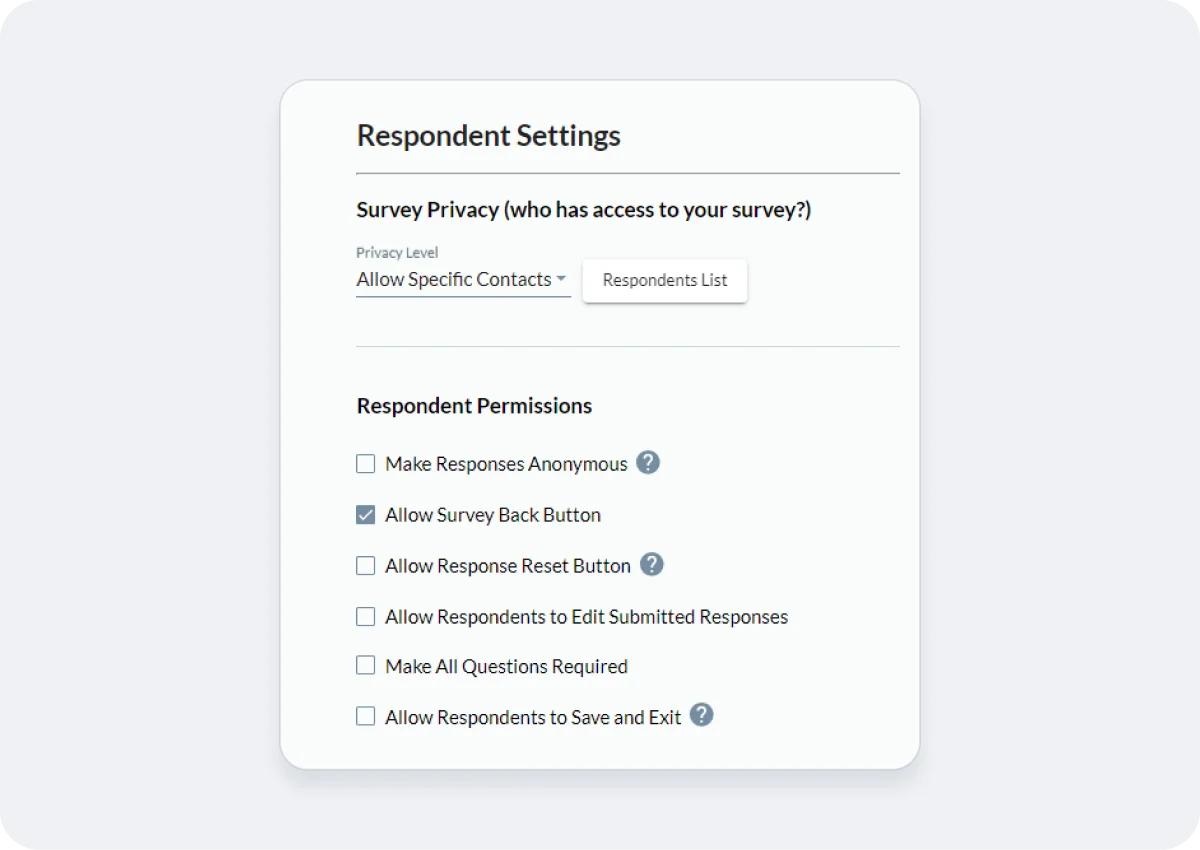This screenshot has width=1200, height=850.
Task: Select the Survey Privacy section heading
Action: coord(584,210)
